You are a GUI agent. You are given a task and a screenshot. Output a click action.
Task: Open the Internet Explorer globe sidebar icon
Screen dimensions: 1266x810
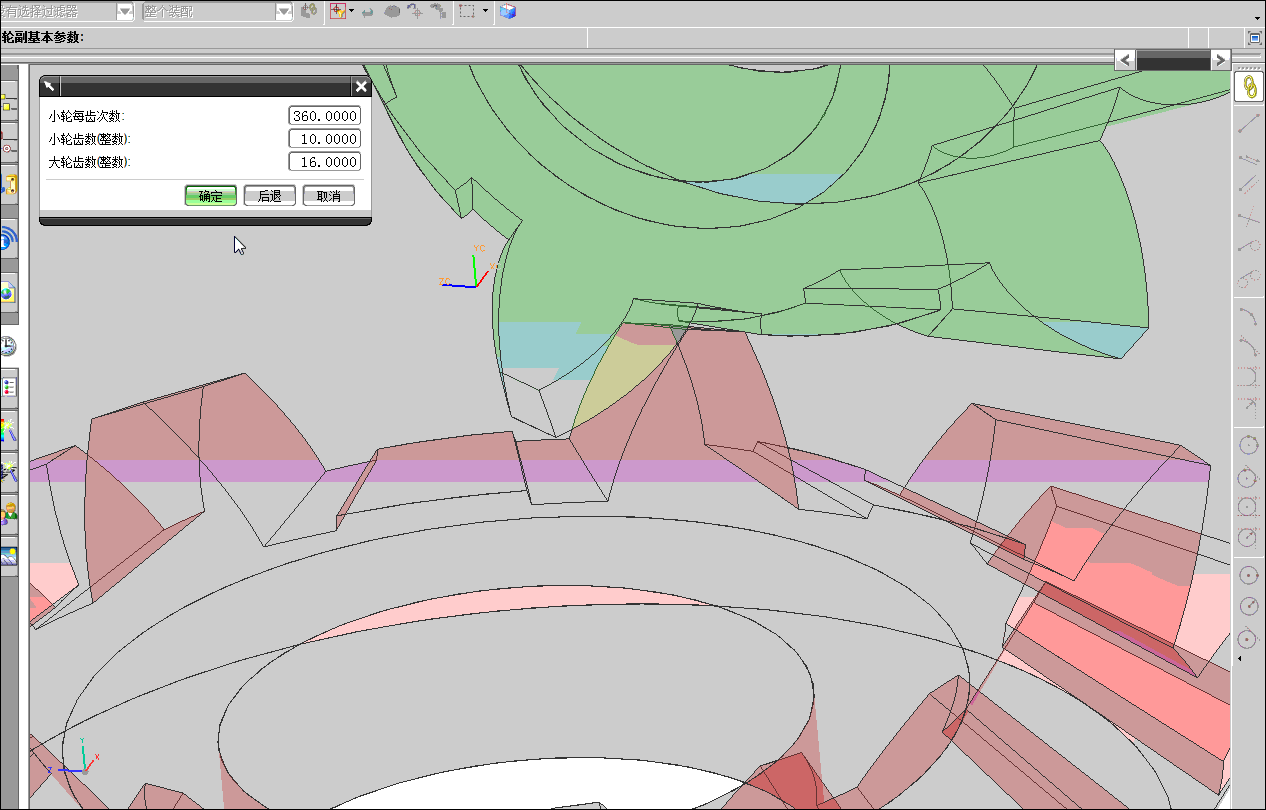[8, 293]
